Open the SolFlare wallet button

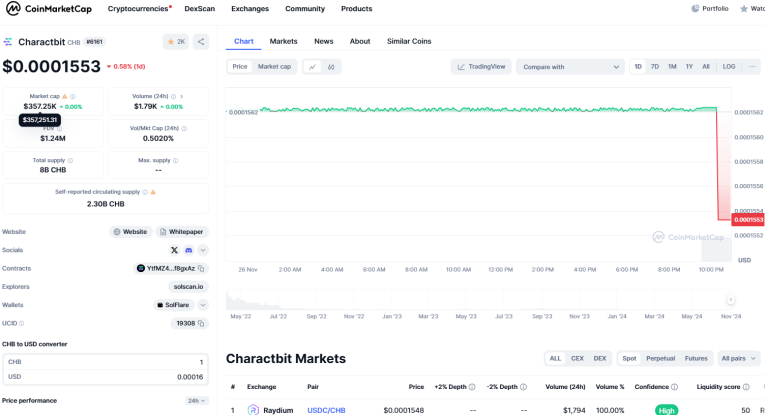(x=173, y=305)
